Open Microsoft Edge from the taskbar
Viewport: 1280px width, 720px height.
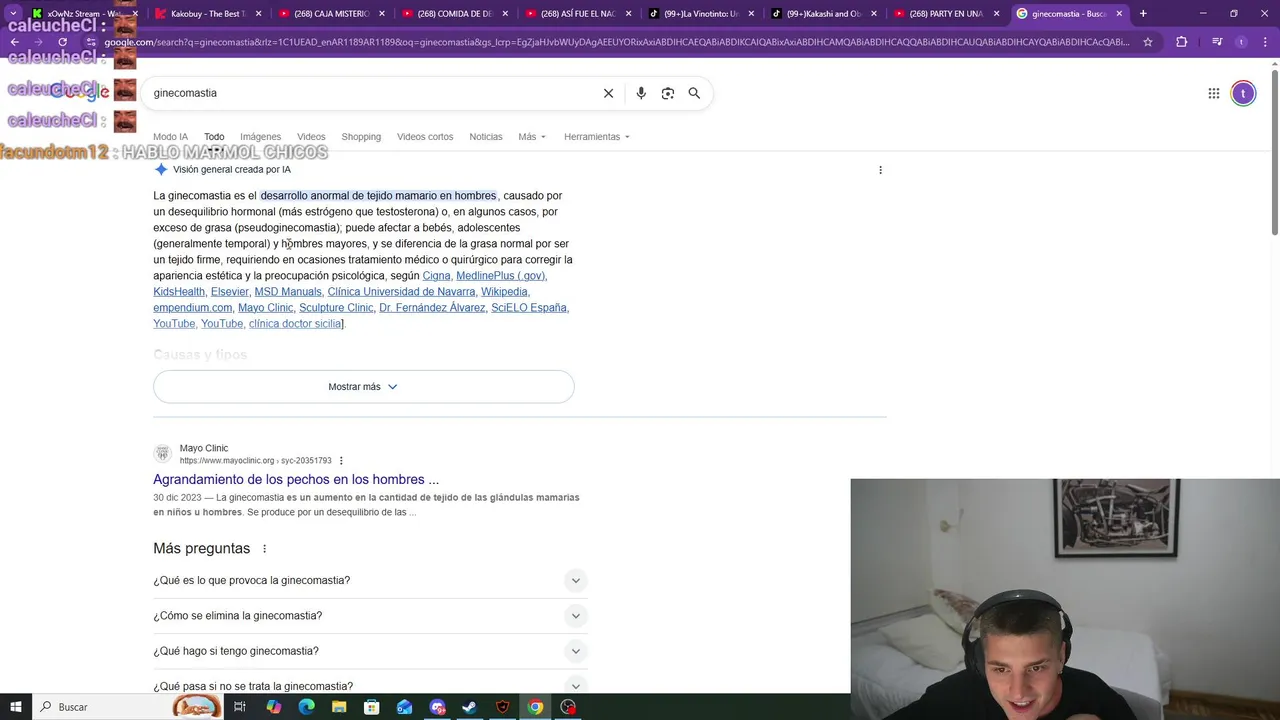(x=306, y=707)
